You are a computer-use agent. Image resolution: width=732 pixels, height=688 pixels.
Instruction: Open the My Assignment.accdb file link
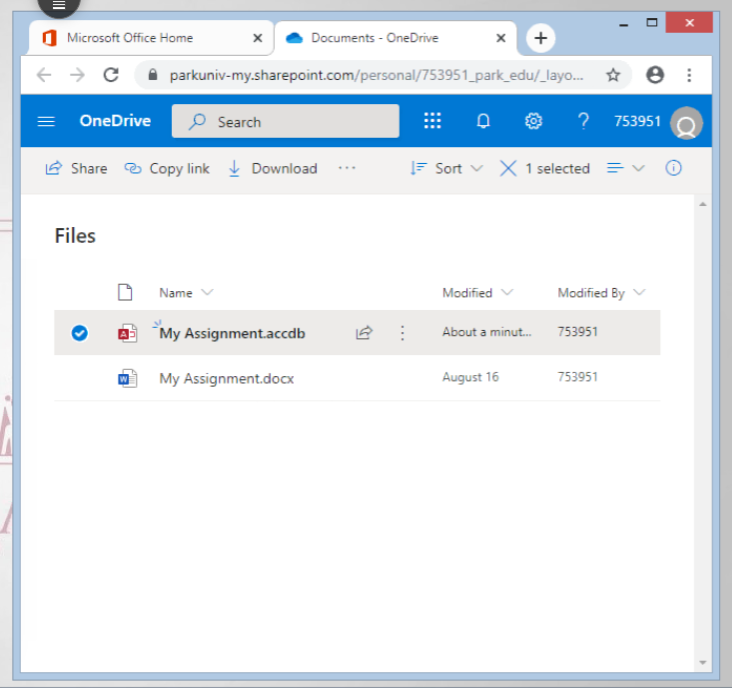click(232, 333)
